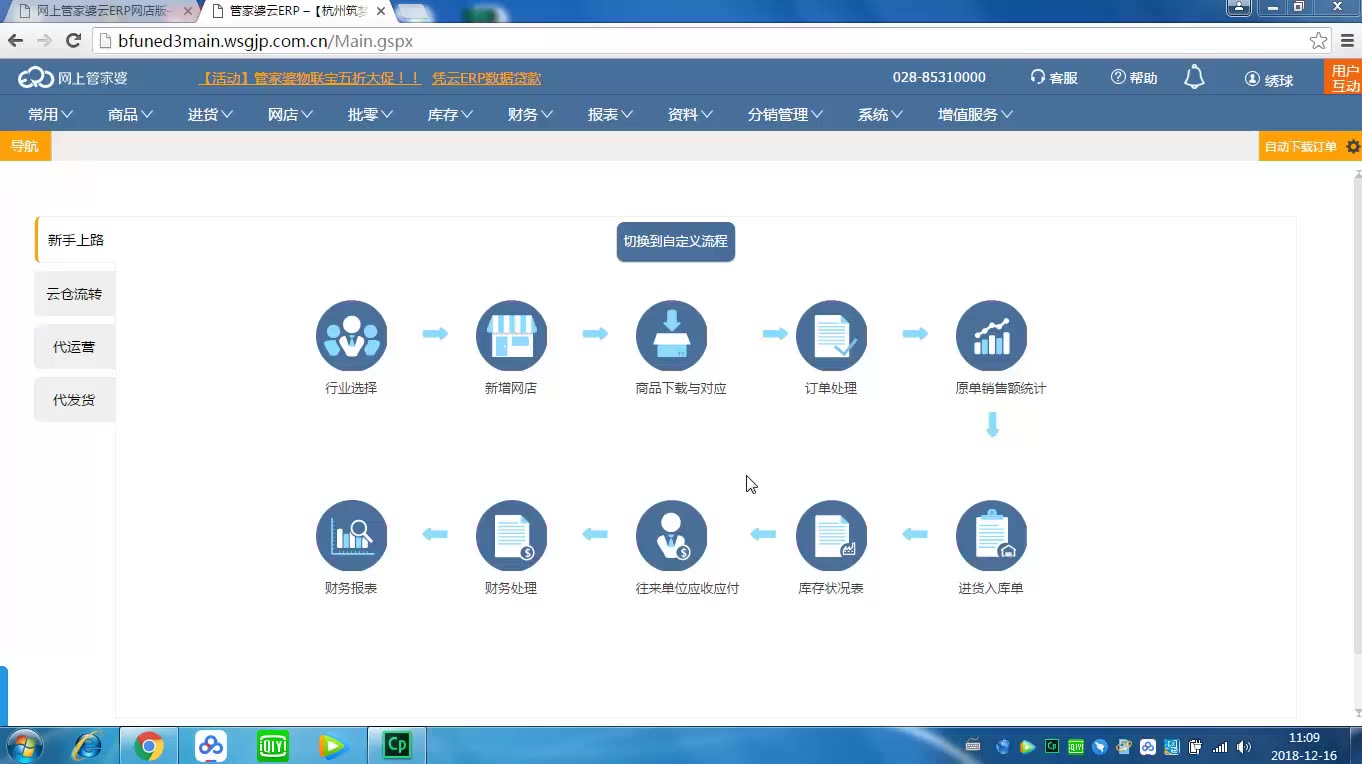Open the 进货入库单 clipboard icon

coord(991,536)
